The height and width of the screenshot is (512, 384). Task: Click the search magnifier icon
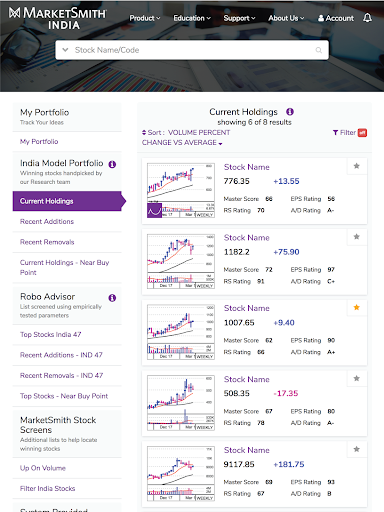319,50
